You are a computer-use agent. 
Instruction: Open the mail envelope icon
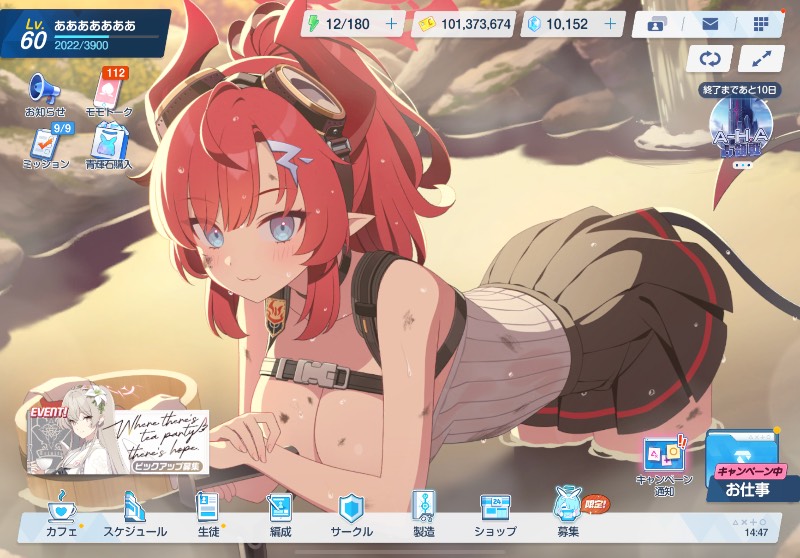click(x=710, y=23)
